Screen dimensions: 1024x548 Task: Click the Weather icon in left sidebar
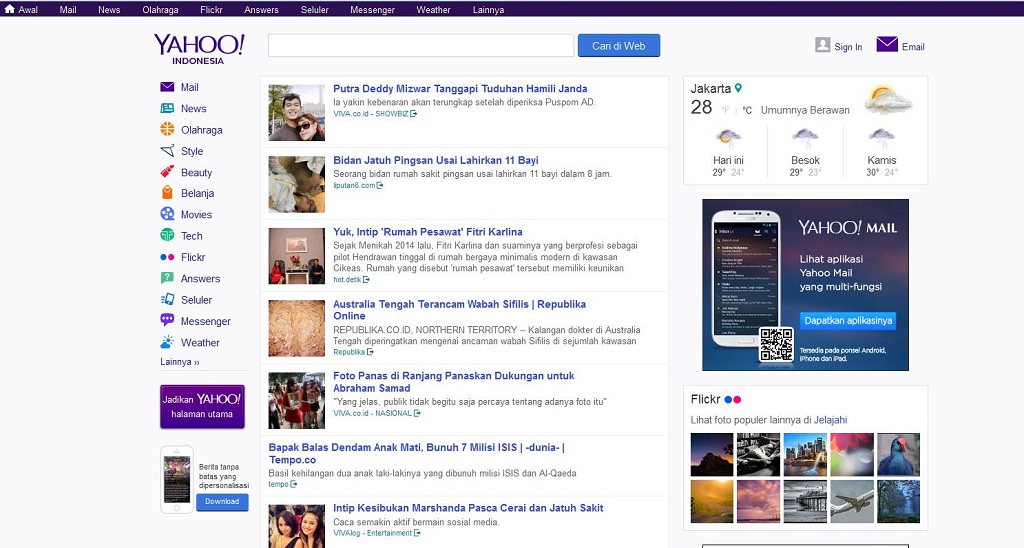[x=167, y=342]
